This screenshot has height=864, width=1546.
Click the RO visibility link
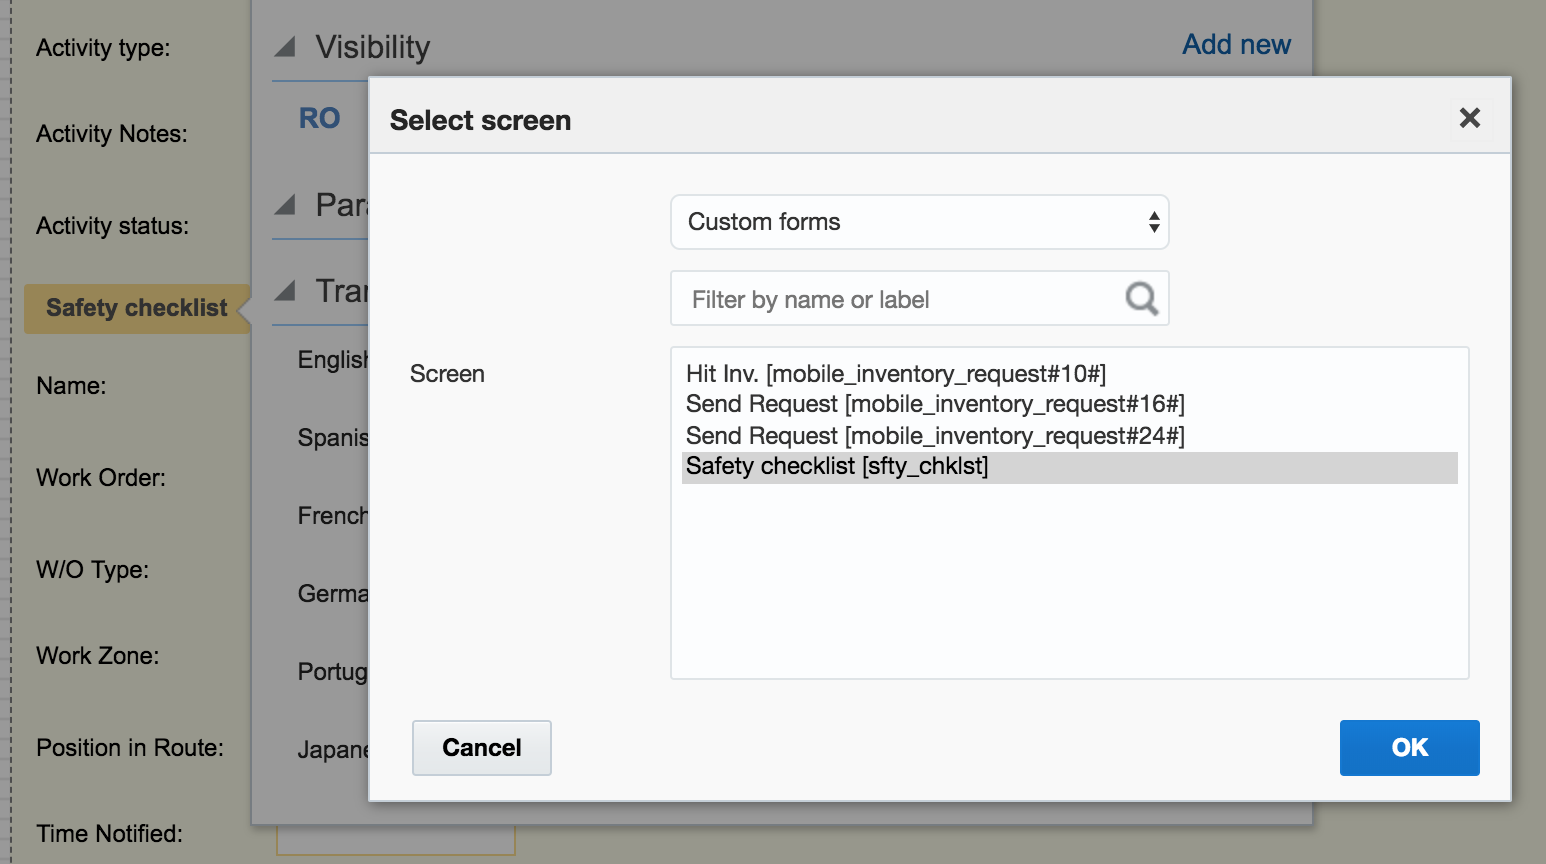(320, 119)
